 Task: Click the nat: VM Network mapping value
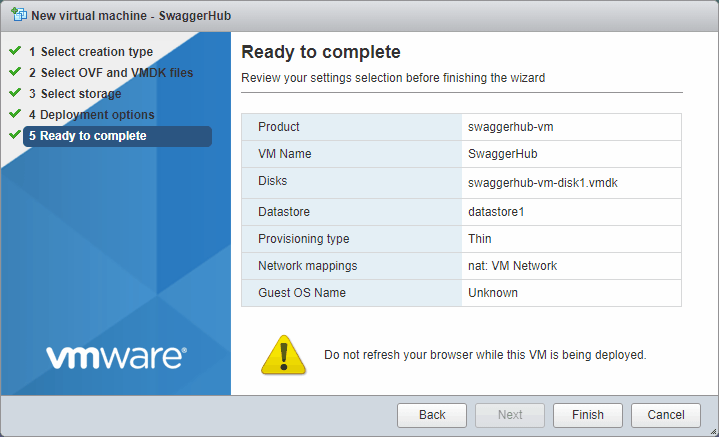click(512, 266)
